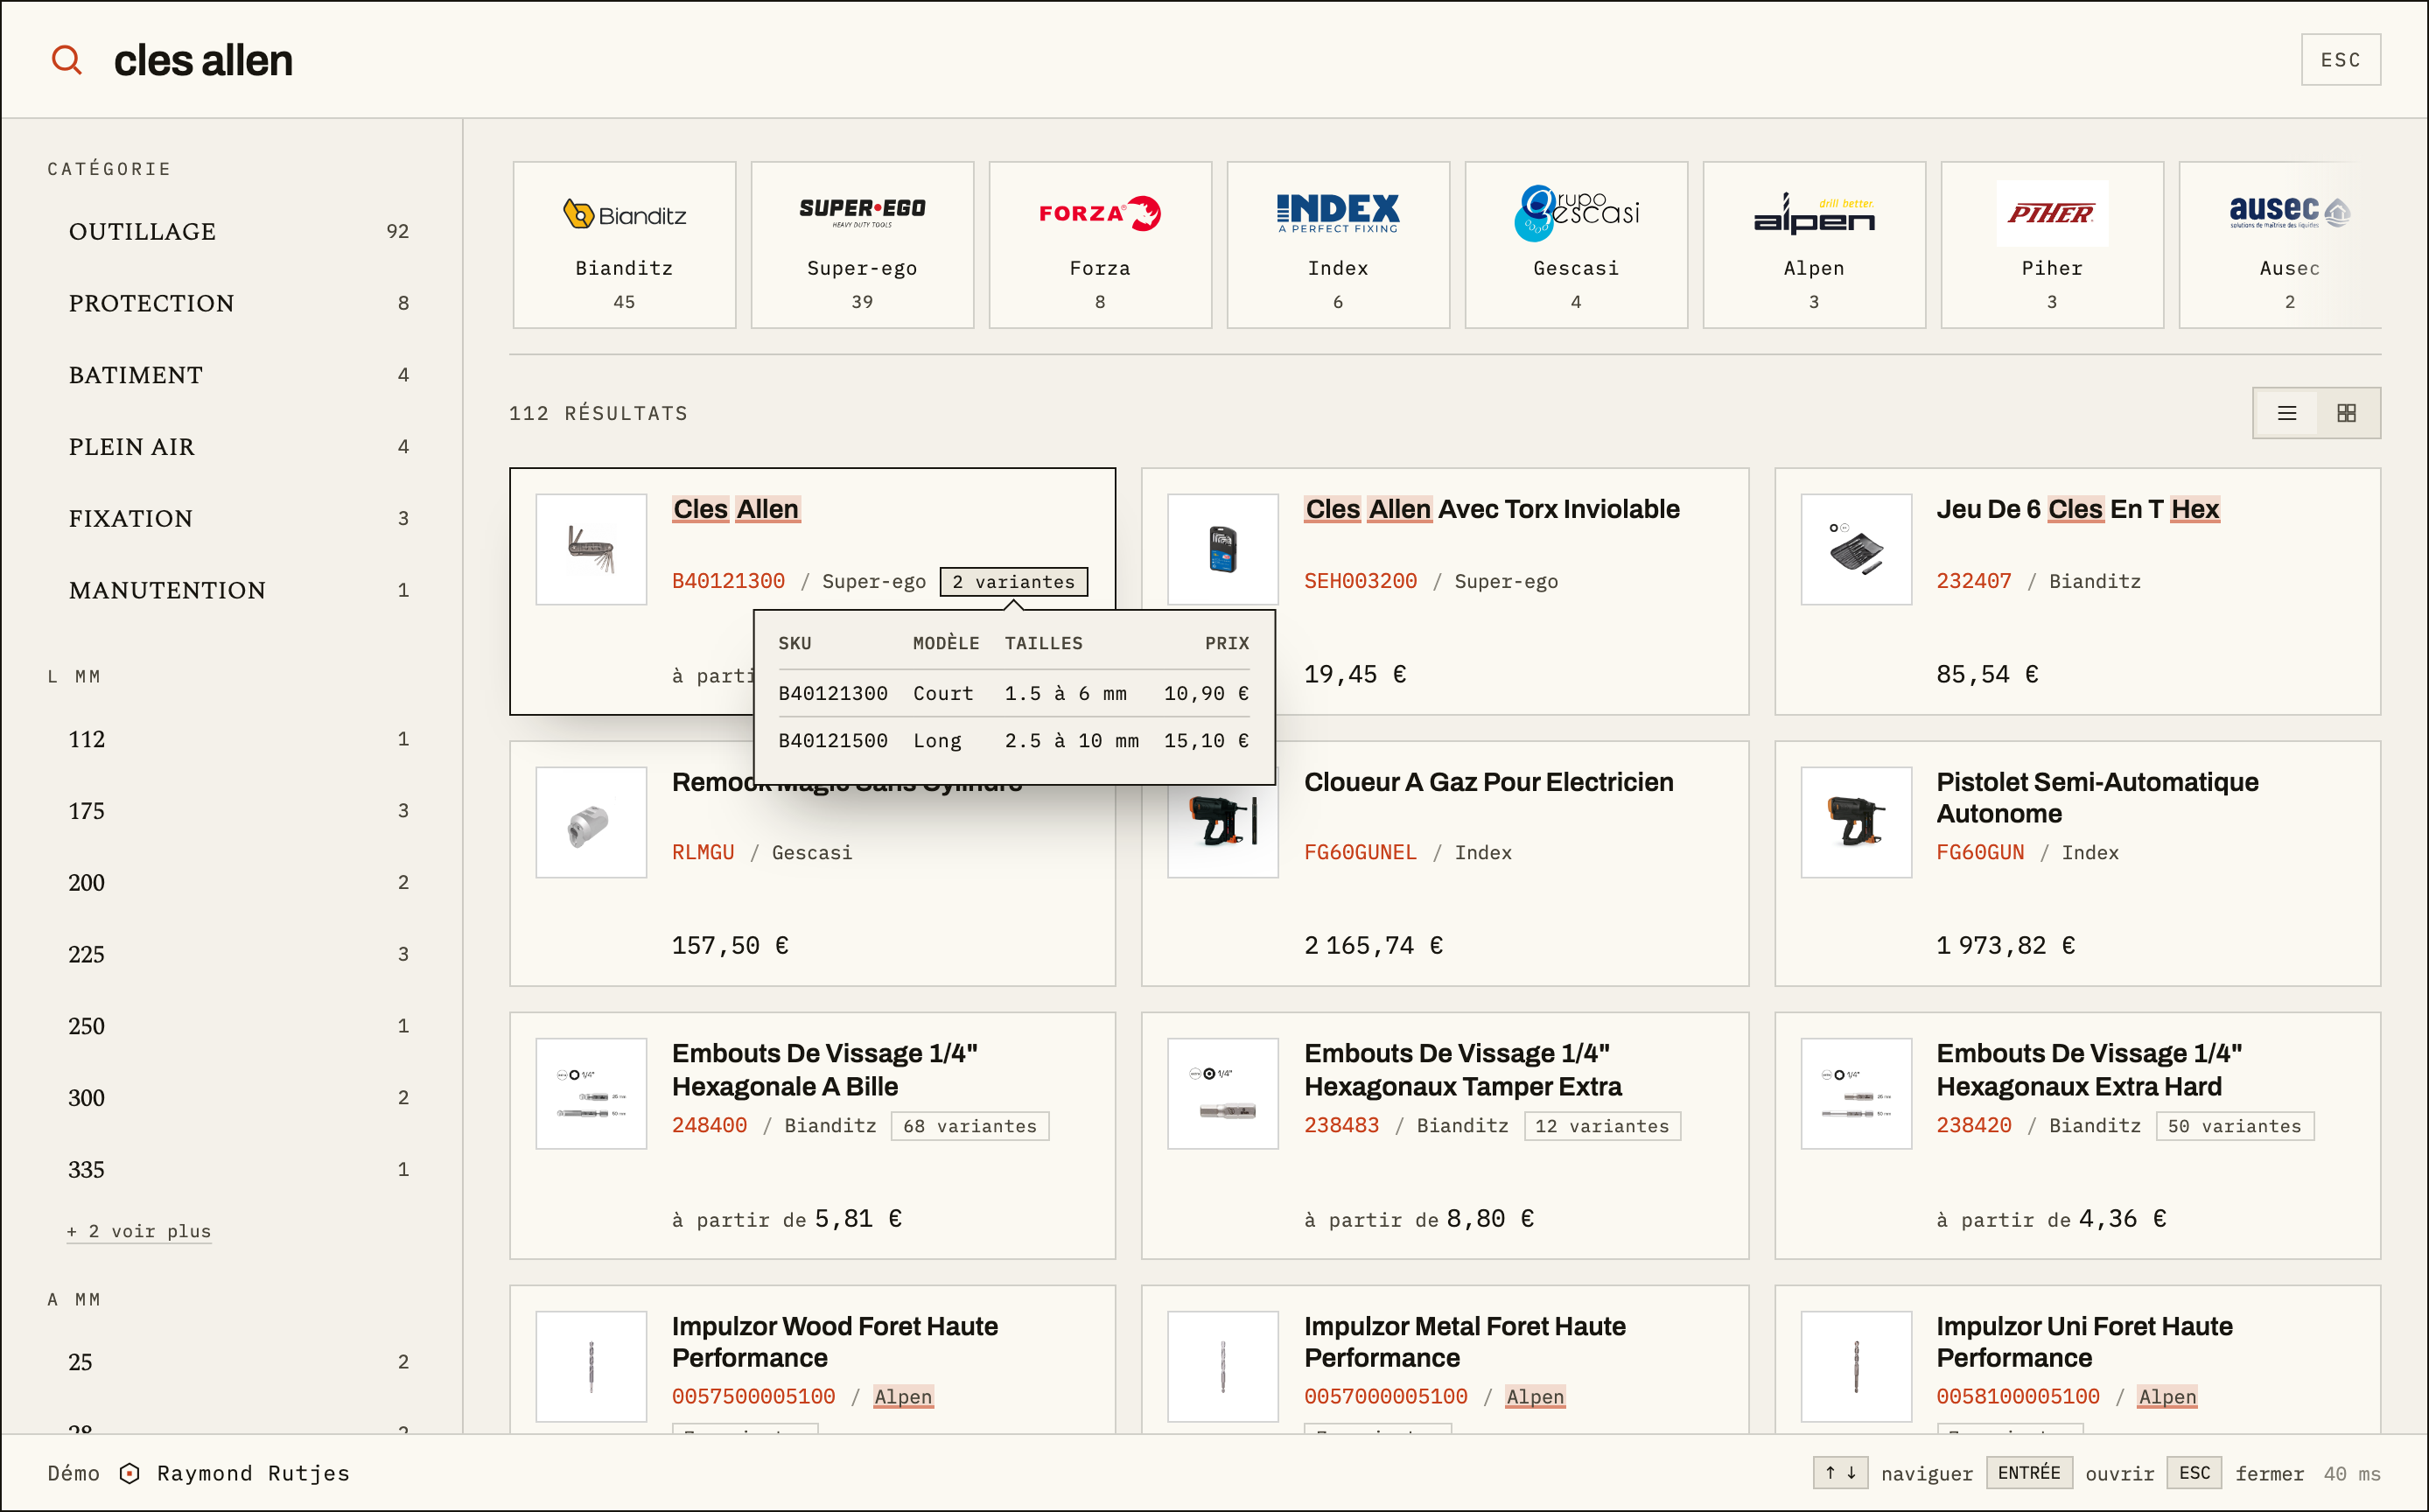
Task: Click the search magnifier icon
Action: pos(67,60)
